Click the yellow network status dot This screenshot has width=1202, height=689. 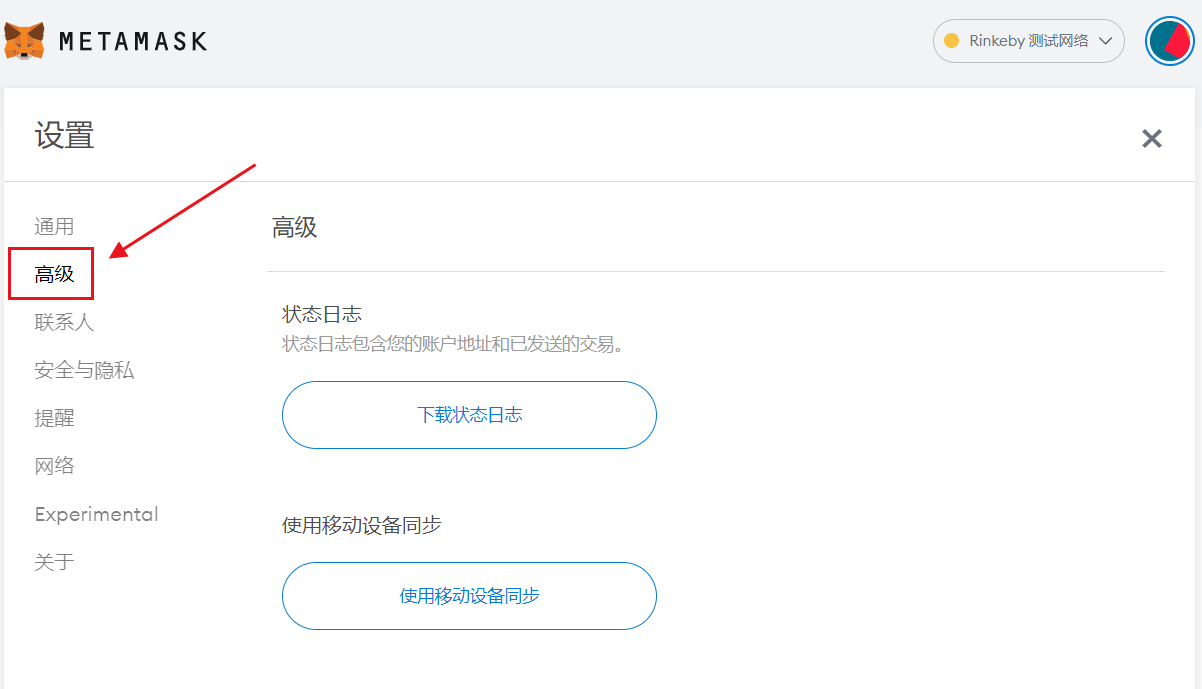tap(952, 41)
